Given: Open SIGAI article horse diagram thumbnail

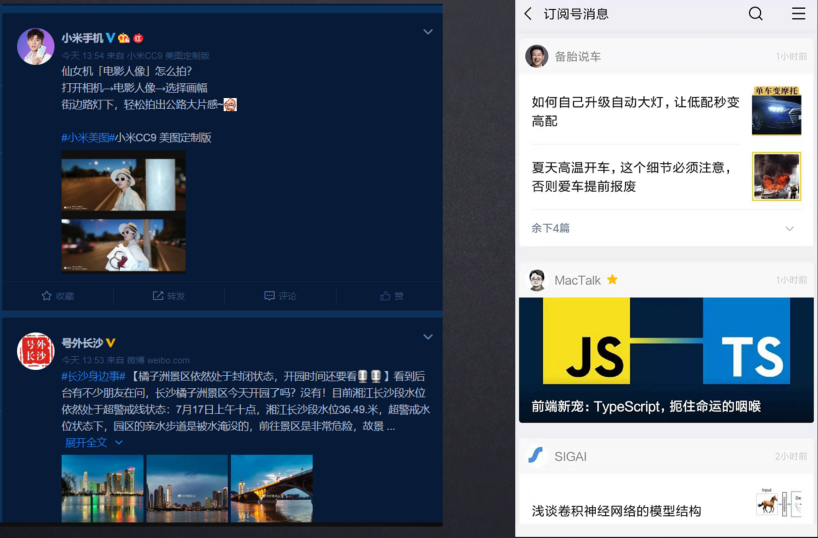Looking at the screenshot, I should (x=778, y=503).
